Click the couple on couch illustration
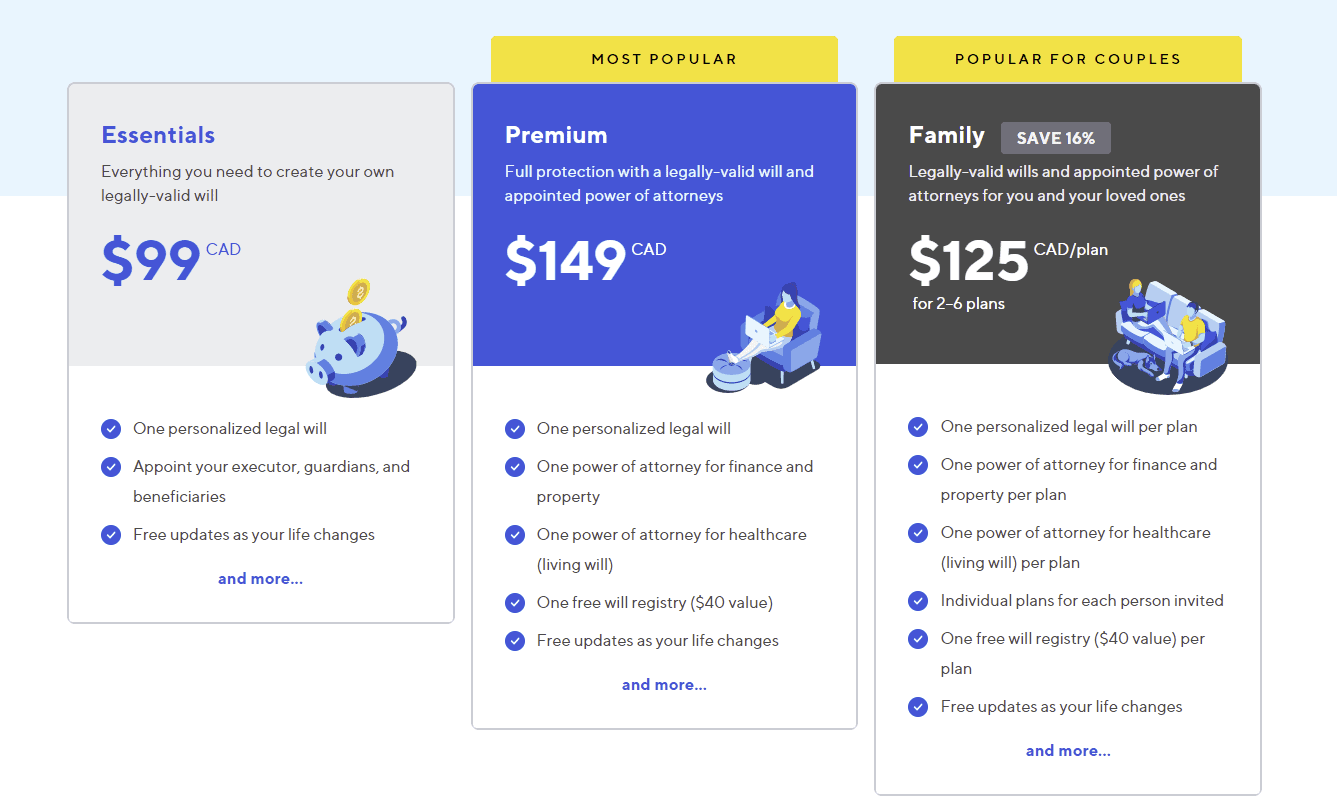This screenshot has height=806, width=1337. point(1169,335)
